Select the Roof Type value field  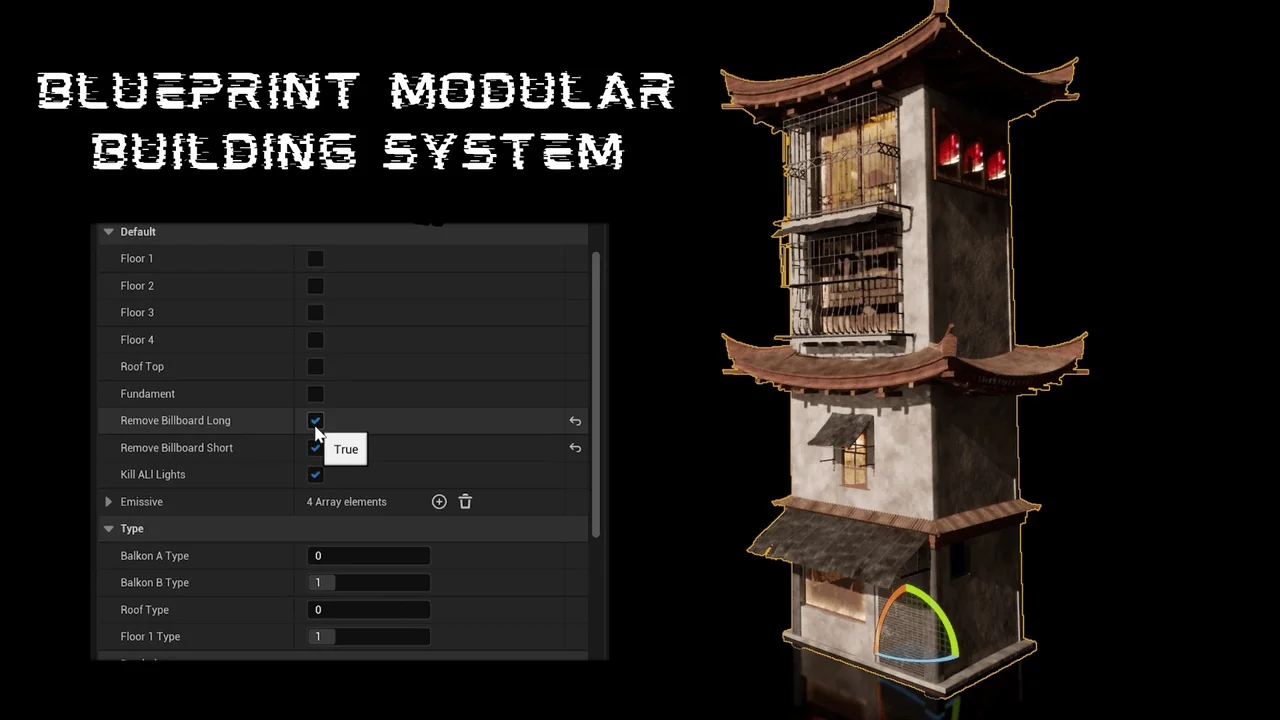[368, 610]
